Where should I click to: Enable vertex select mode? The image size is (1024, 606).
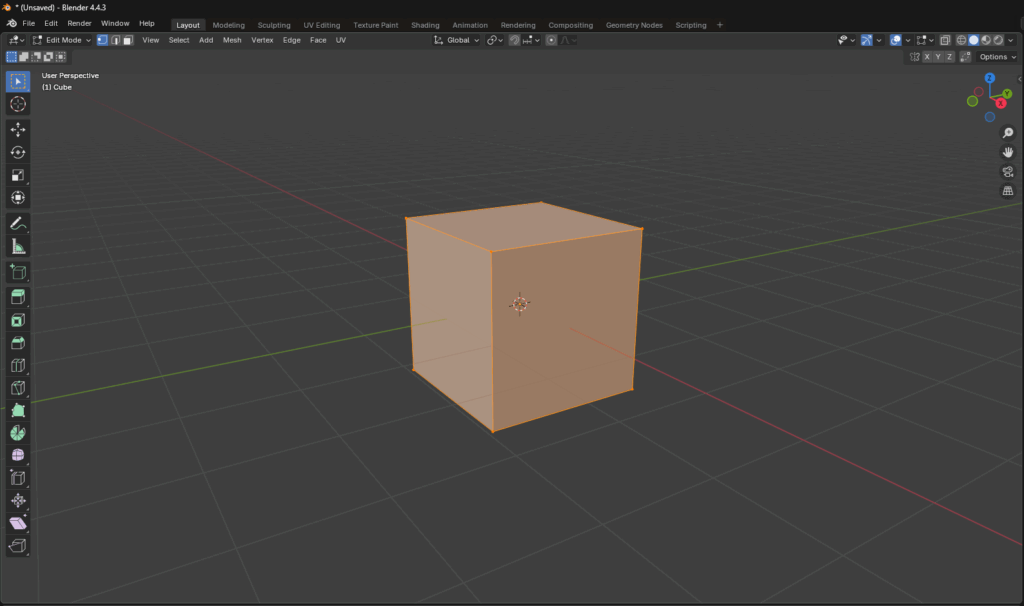pos(103,40)
